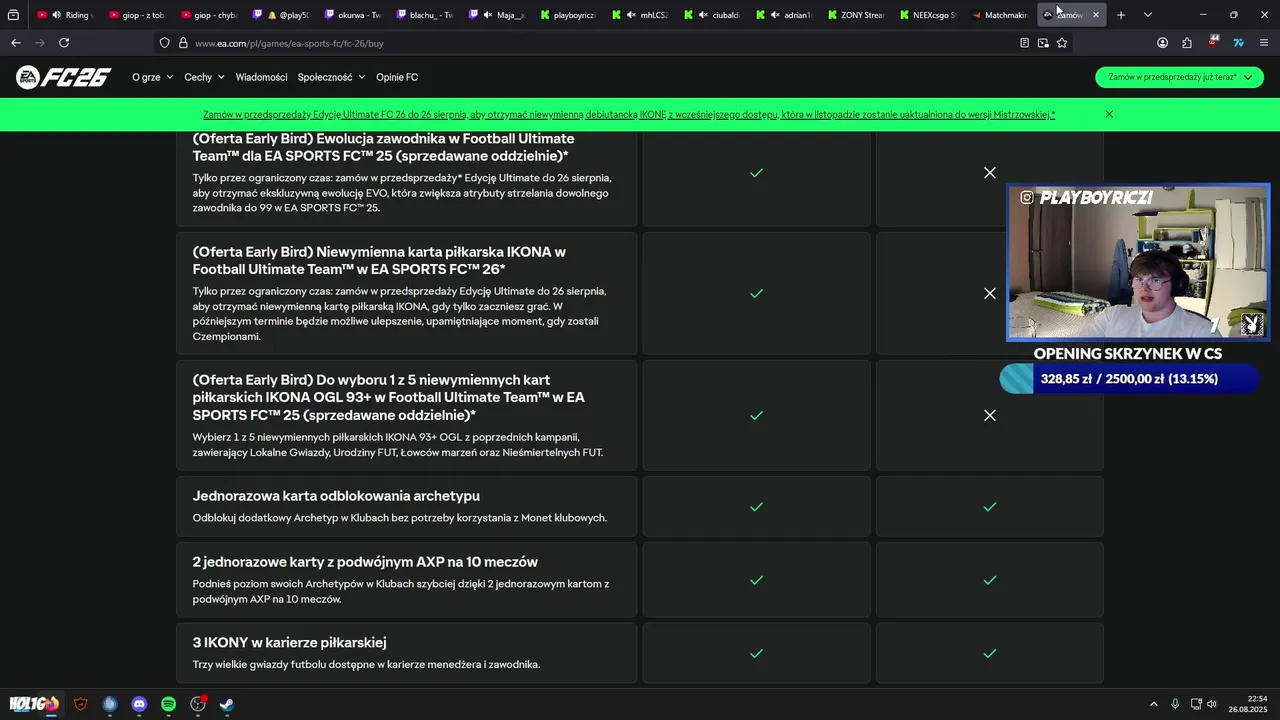Image resolution: width=1280 pixels, height=720 pixels.
Task: Open the browser hamburger menu
Action: (1264, 43)
